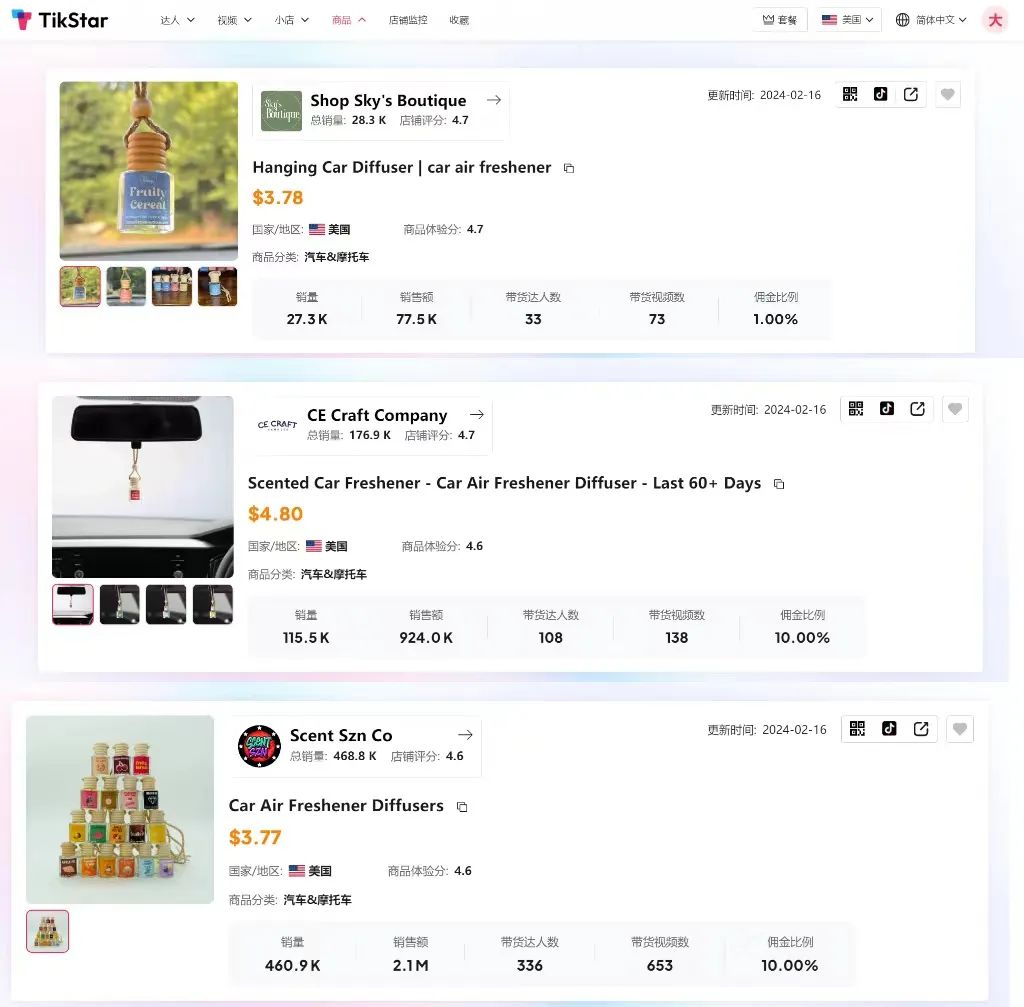The height and width of the screenshot is (1007, 1024).
Task: Open the 店铺监控 menu item
Action: [407, 20]
